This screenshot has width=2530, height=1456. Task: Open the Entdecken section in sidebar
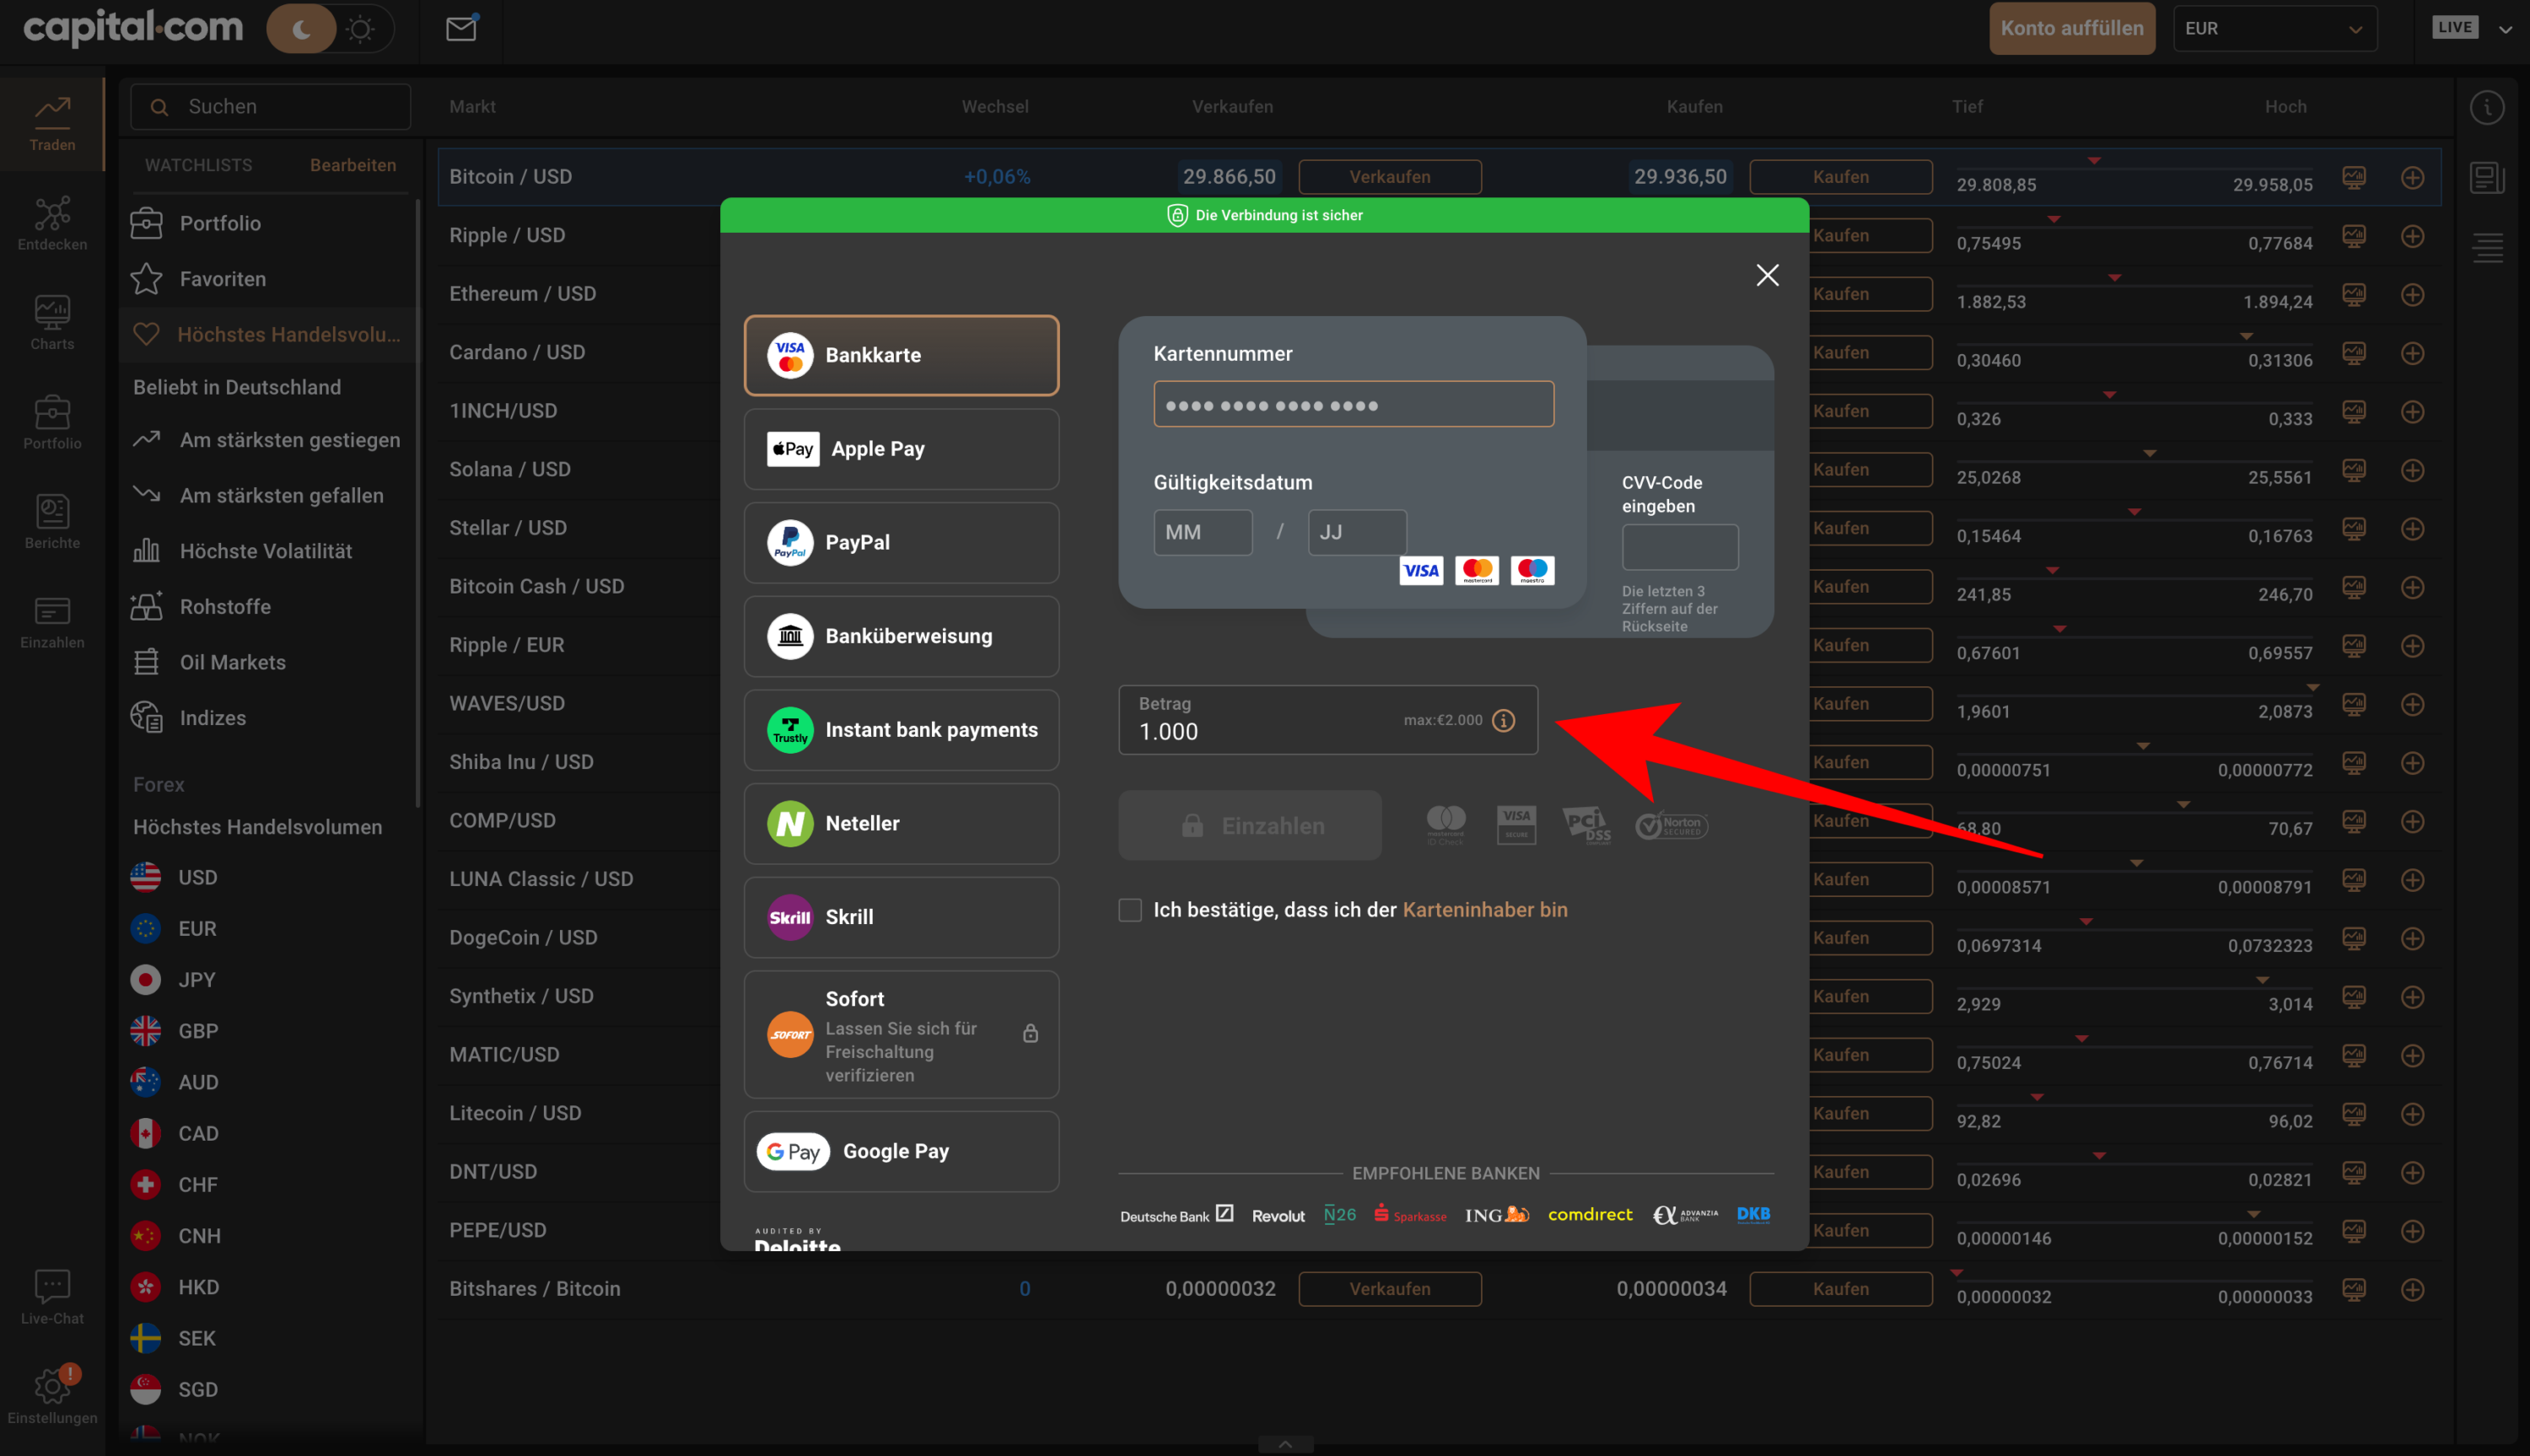[x=52, y=223]
